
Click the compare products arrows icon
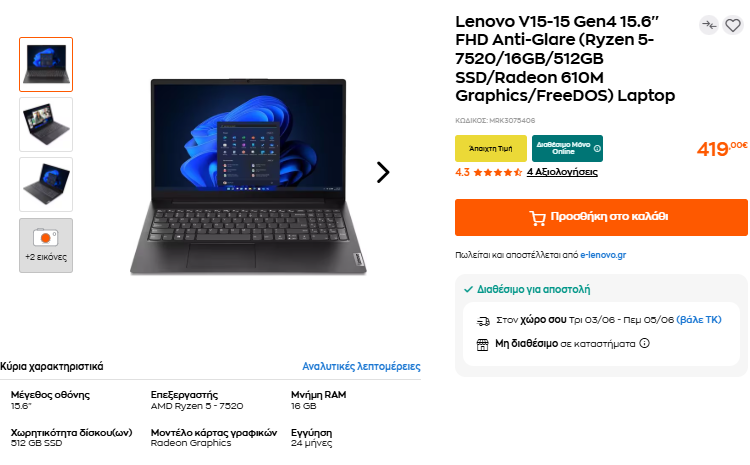(x=709, y=25)
